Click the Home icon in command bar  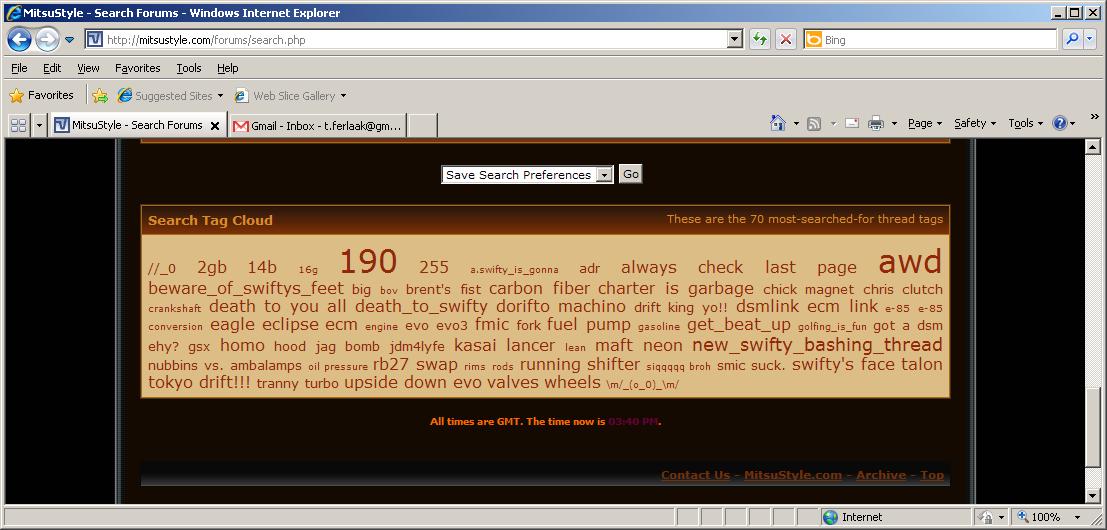coord(777,123)
